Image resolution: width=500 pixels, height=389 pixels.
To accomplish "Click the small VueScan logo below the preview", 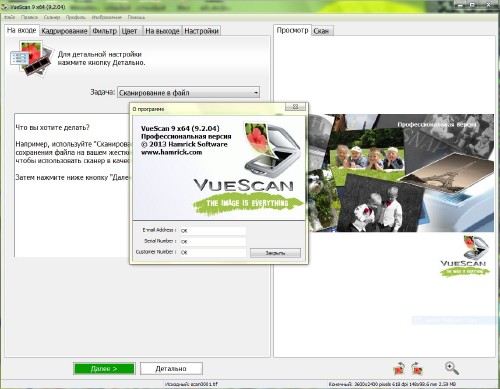I will click(x=465, y=256).
